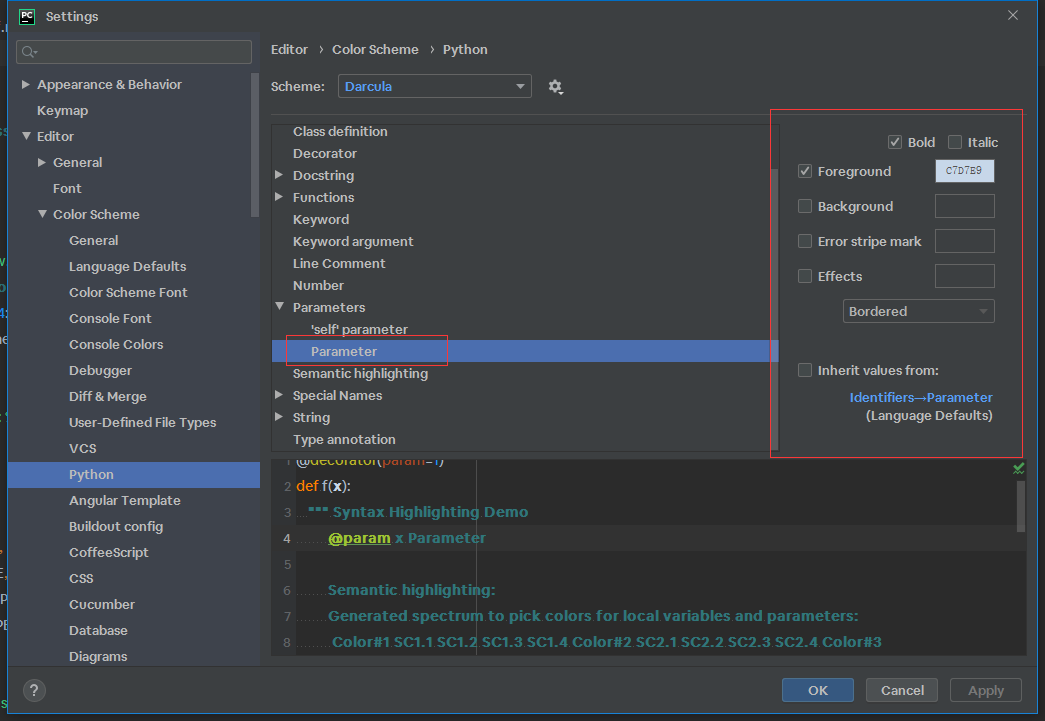Open the Darcula scheme dropdown
The height and width of the screenshot is (721, 1045).
(435, 87)
